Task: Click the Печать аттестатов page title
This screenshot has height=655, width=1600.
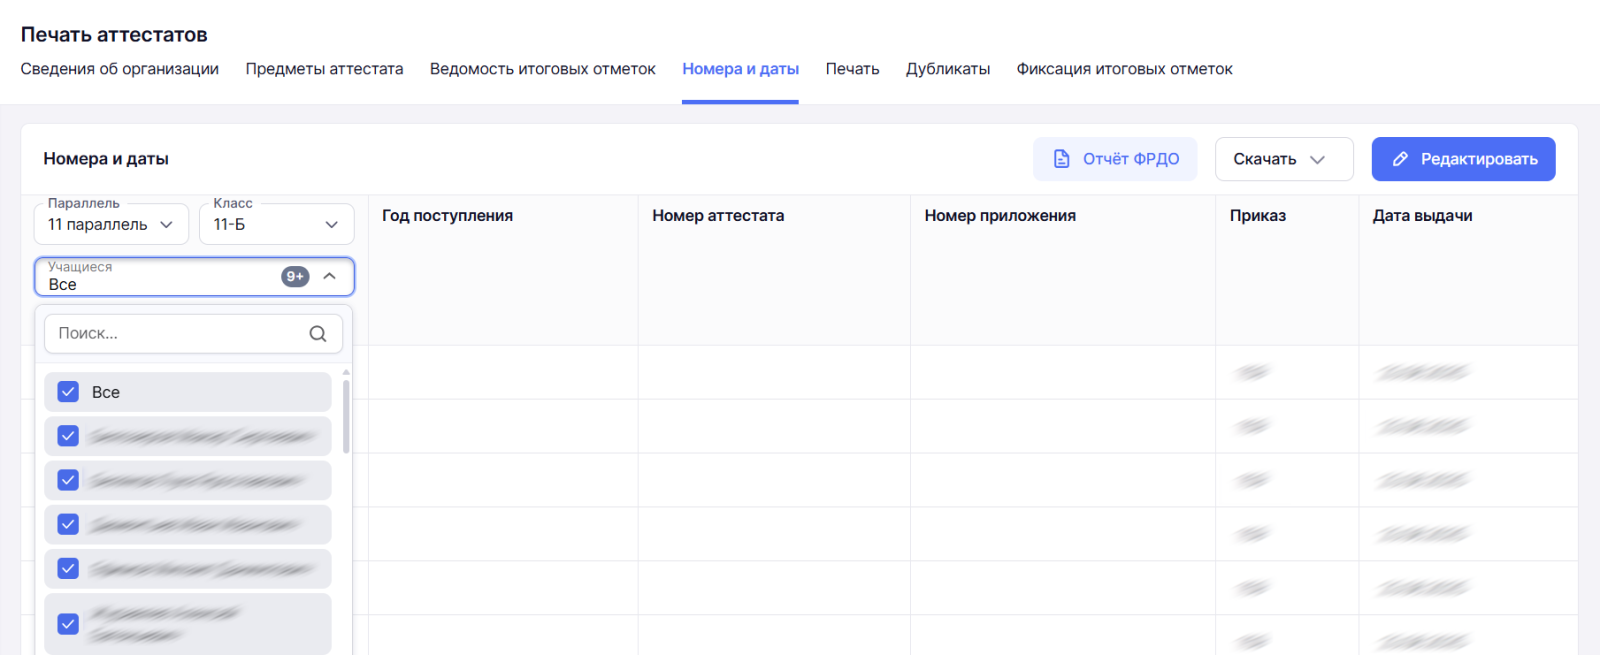Action: [x=114, y=35]
